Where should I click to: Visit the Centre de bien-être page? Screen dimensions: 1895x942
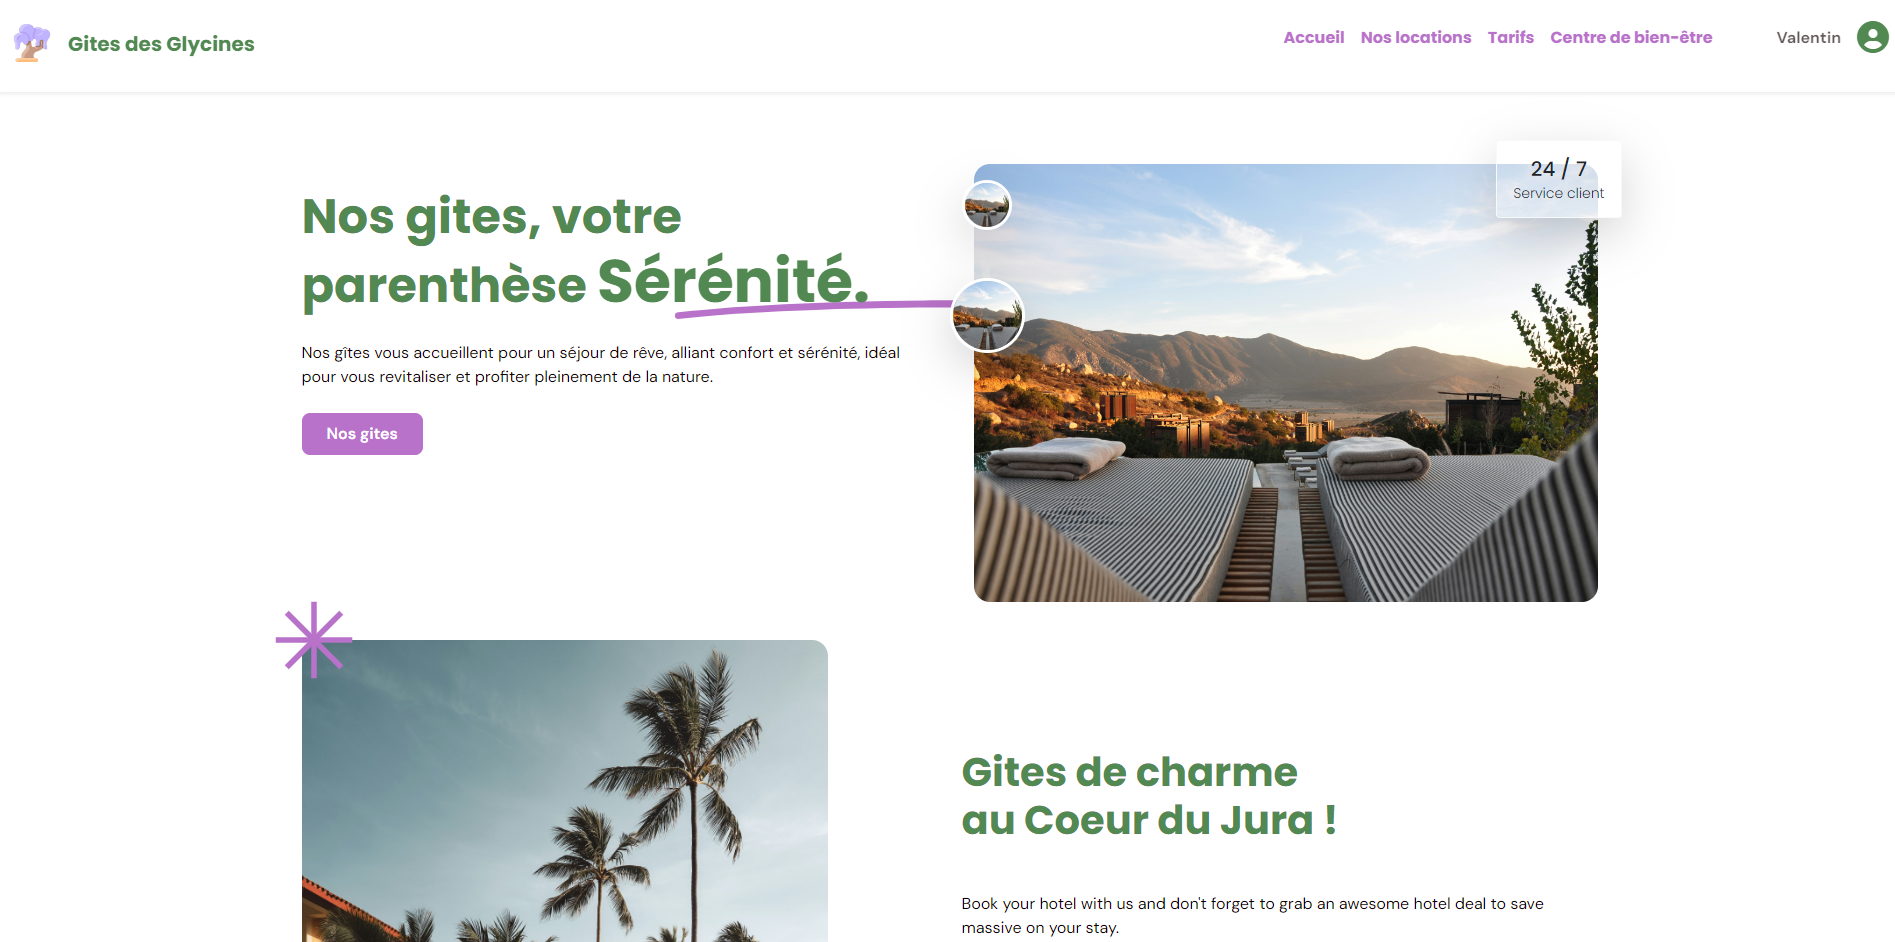coord(1631,37)
